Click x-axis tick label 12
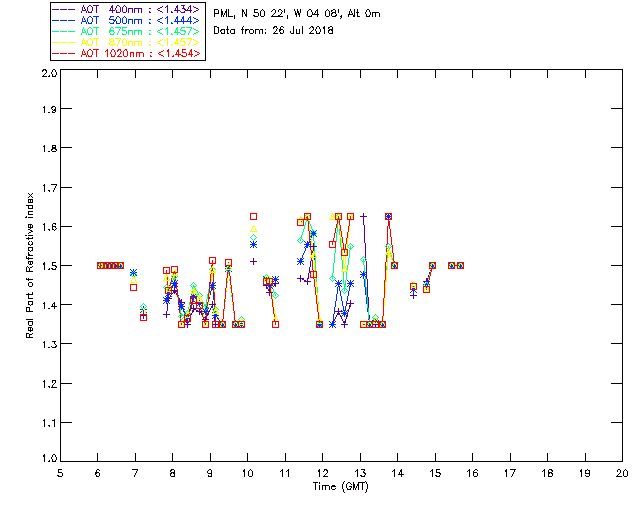 click(x=322, y=473)
